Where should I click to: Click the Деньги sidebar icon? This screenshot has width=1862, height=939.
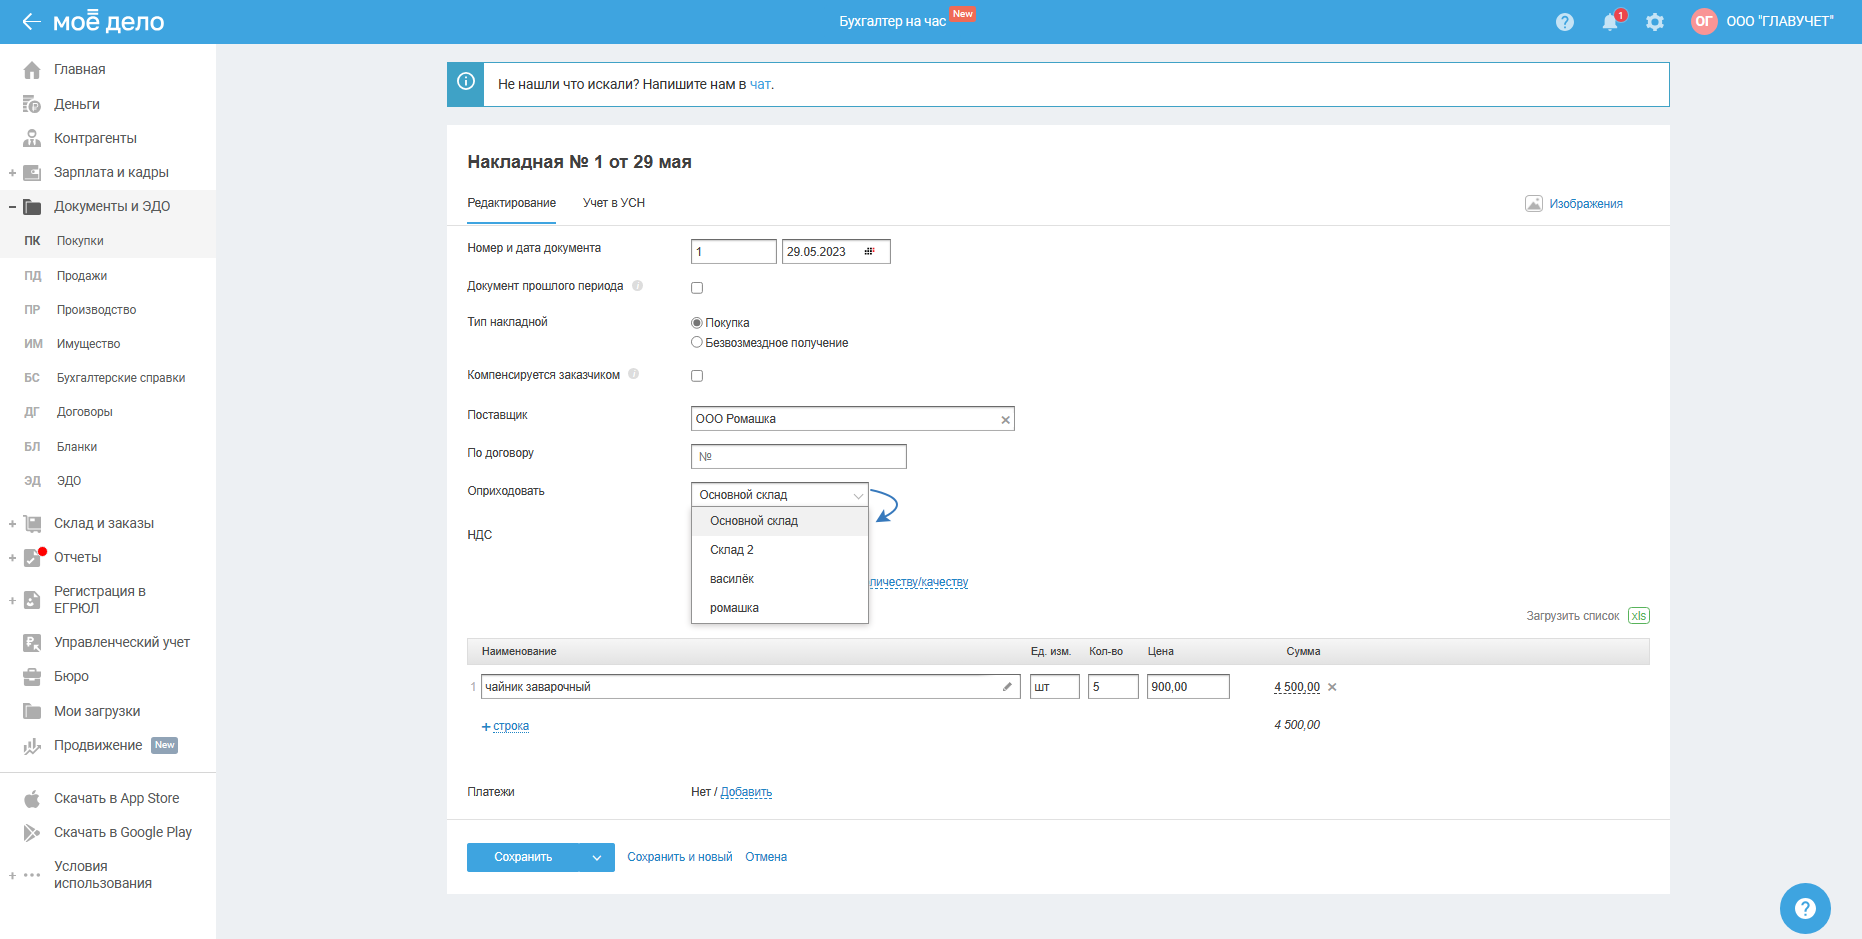(x=32, y=104)
